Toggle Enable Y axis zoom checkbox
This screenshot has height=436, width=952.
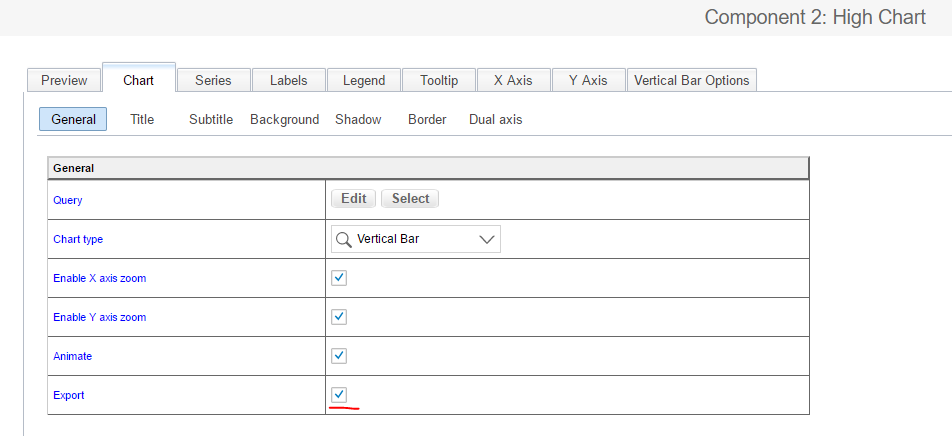pos(339,317)
